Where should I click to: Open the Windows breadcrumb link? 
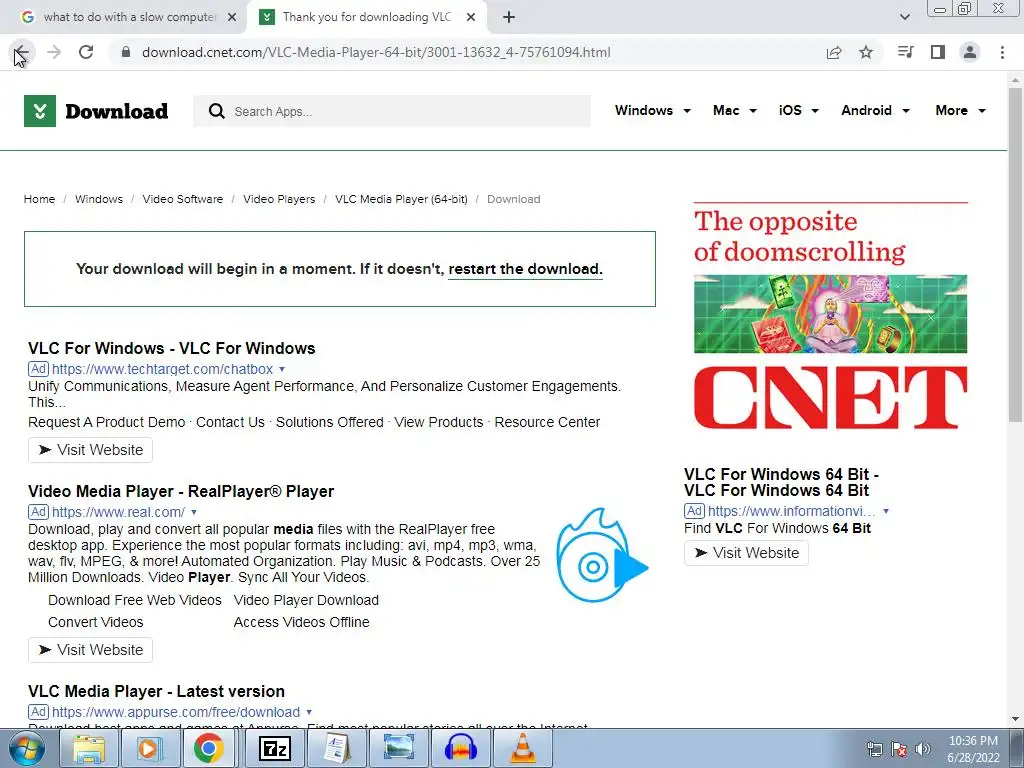tap(99, 199)
